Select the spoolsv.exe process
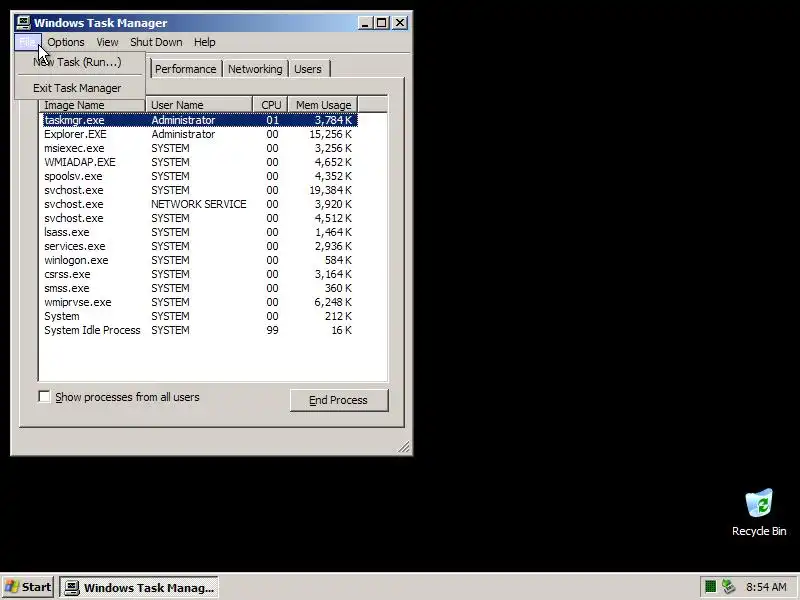The width and height of the screenshot is (800, 600). (200, 176)
